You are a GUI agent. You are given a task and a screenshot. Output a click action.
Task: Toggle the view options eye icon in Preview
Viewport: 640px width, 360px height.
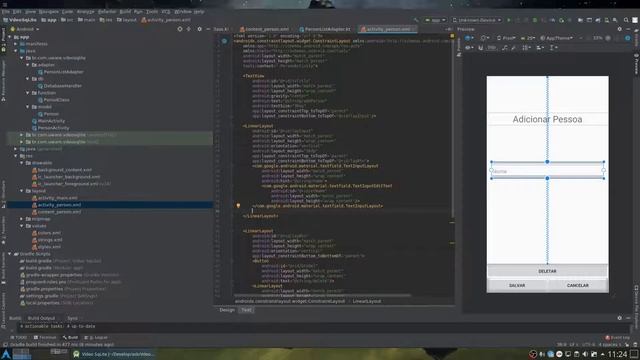coord(469,48)
